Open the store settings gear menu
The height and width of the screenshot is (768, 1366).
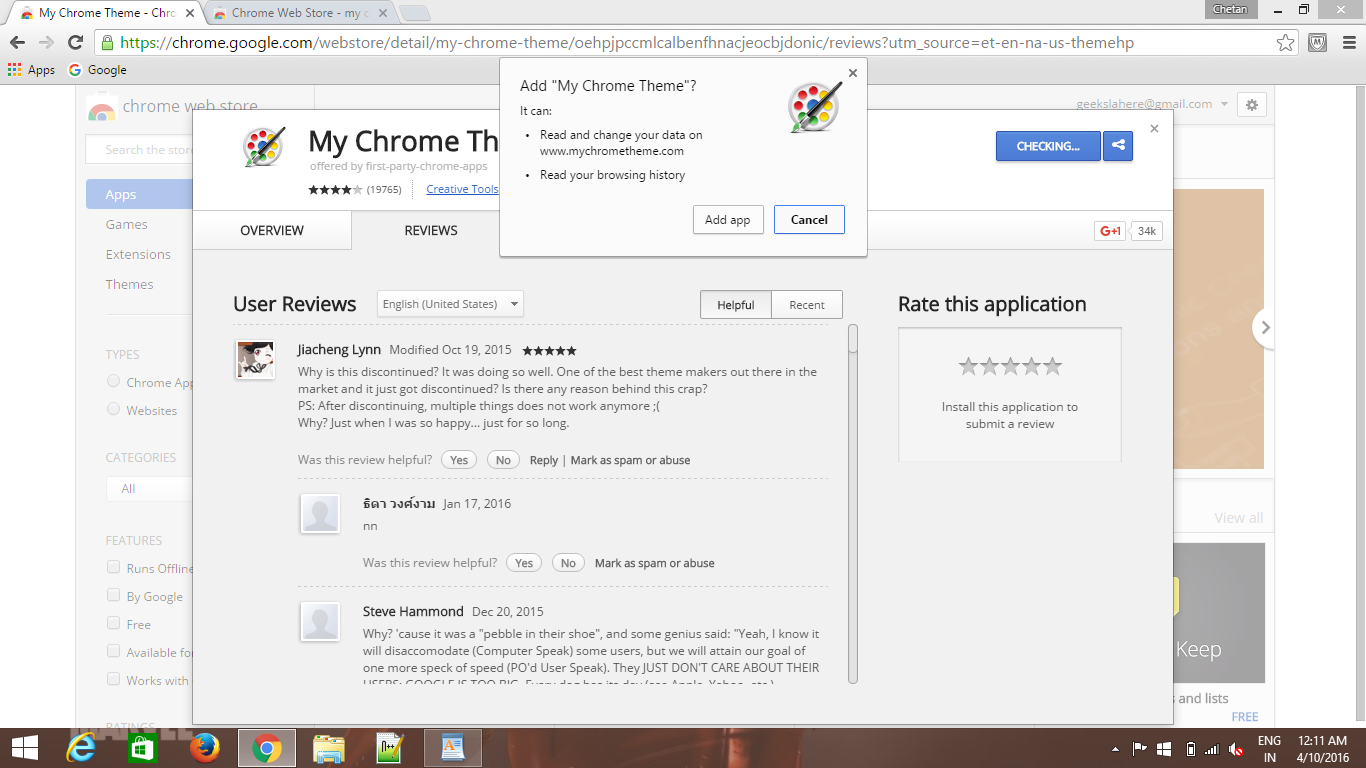[x=1252, y=104]
